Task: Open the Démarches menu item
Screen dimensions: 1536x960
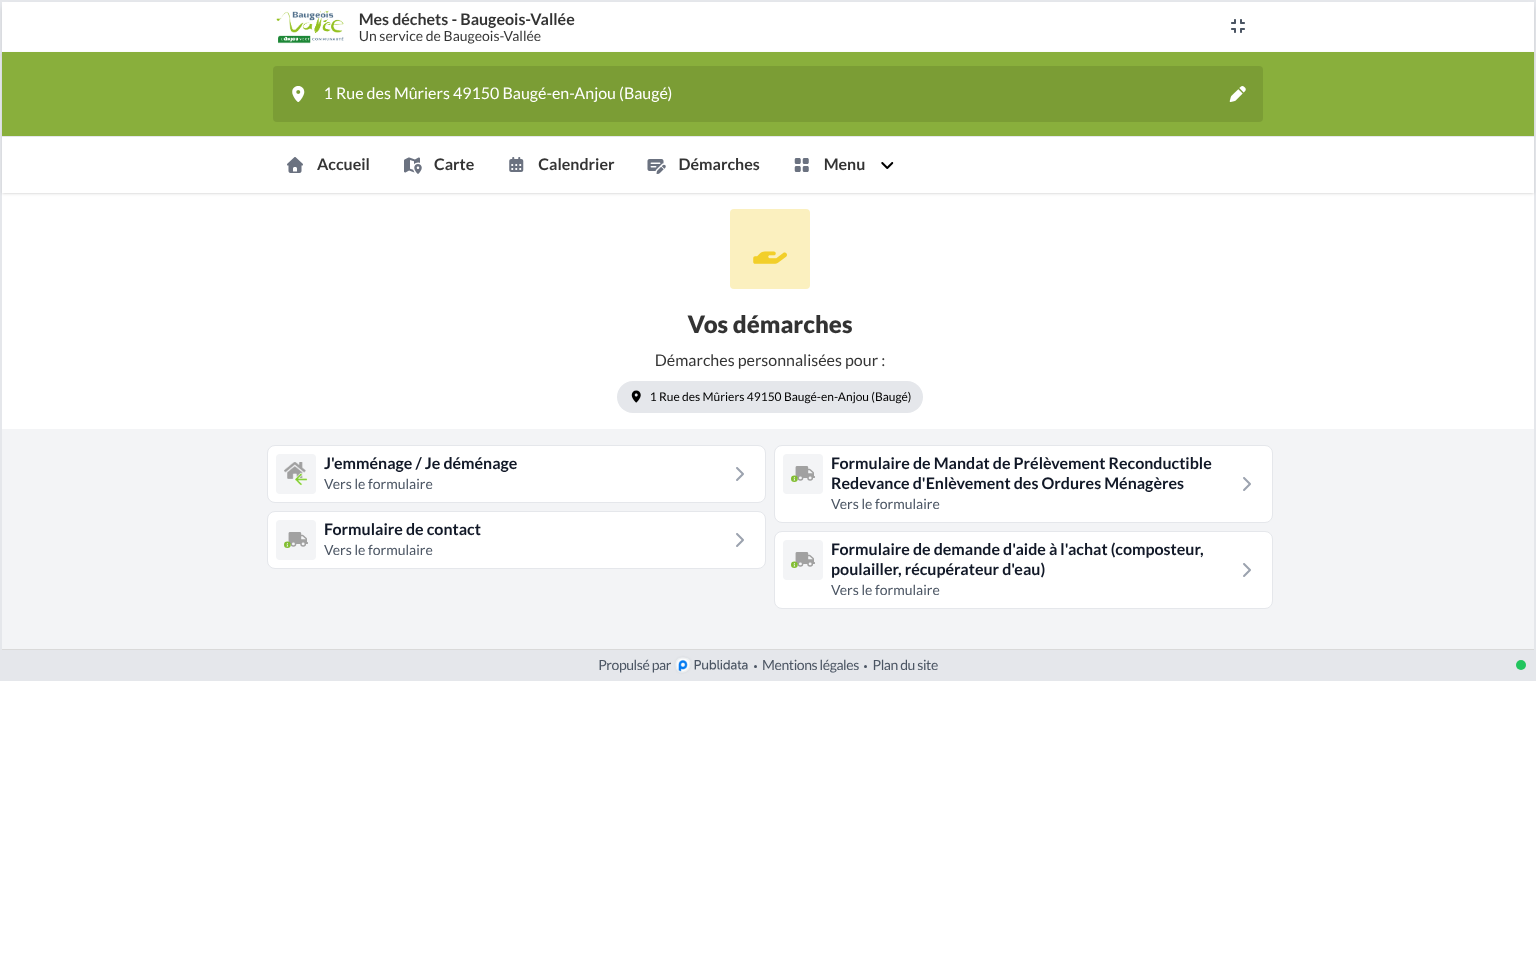Action: (703, 165)
